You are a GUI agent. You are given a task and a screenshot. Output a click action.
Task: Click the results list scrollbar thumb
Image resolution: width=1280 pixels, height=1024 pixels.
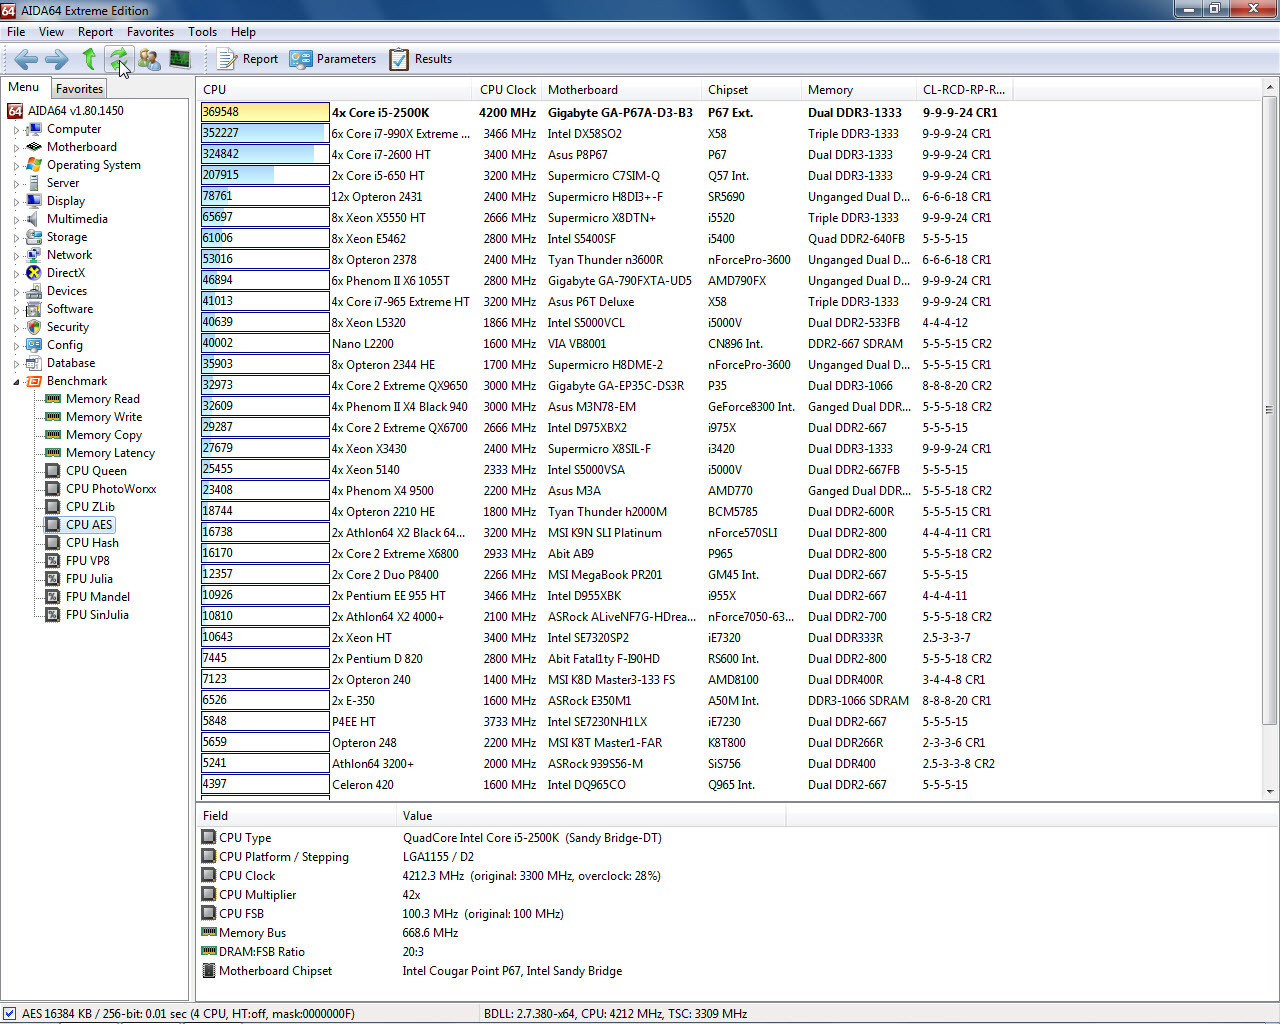tap(1270, 410)
